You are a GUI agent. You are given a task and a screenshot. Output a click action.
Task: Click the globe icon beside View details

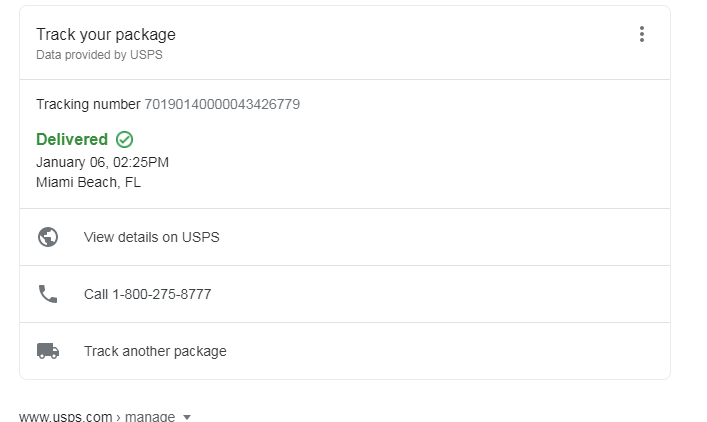(47, 237)
